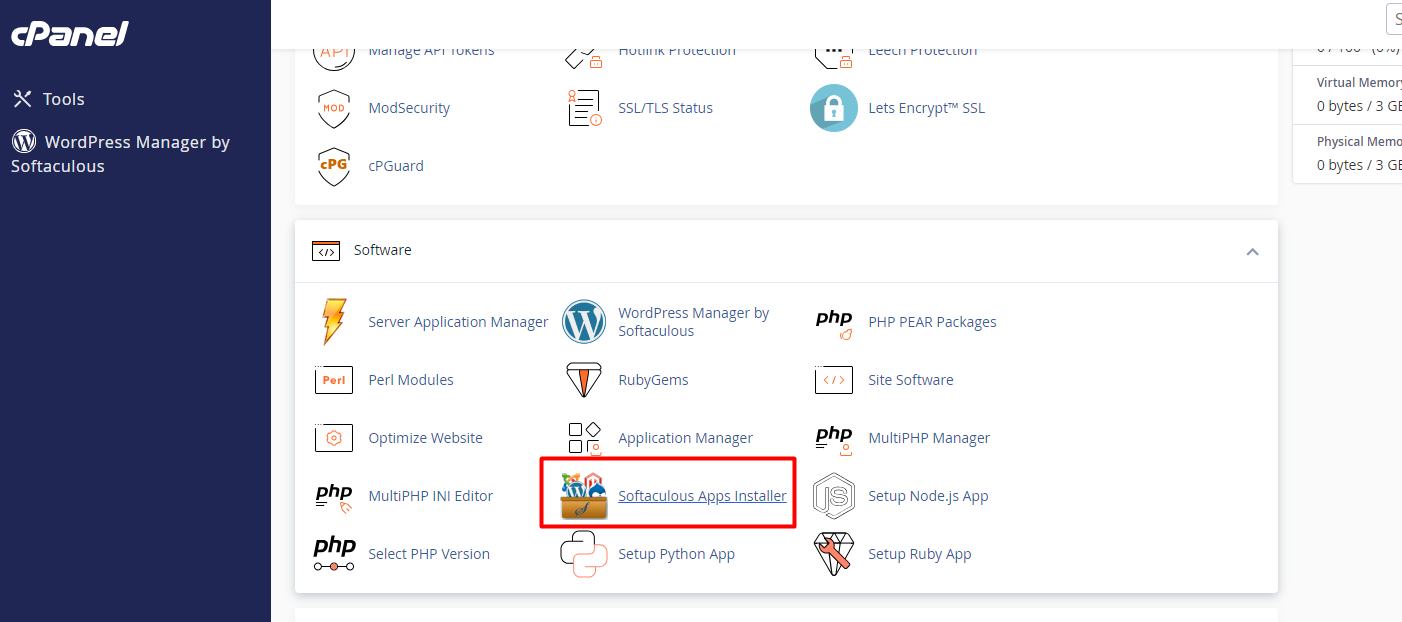Screen dimensions: 1402x622
Task: Open the Setup Ruby App link
Action: [x=920, y=554]
